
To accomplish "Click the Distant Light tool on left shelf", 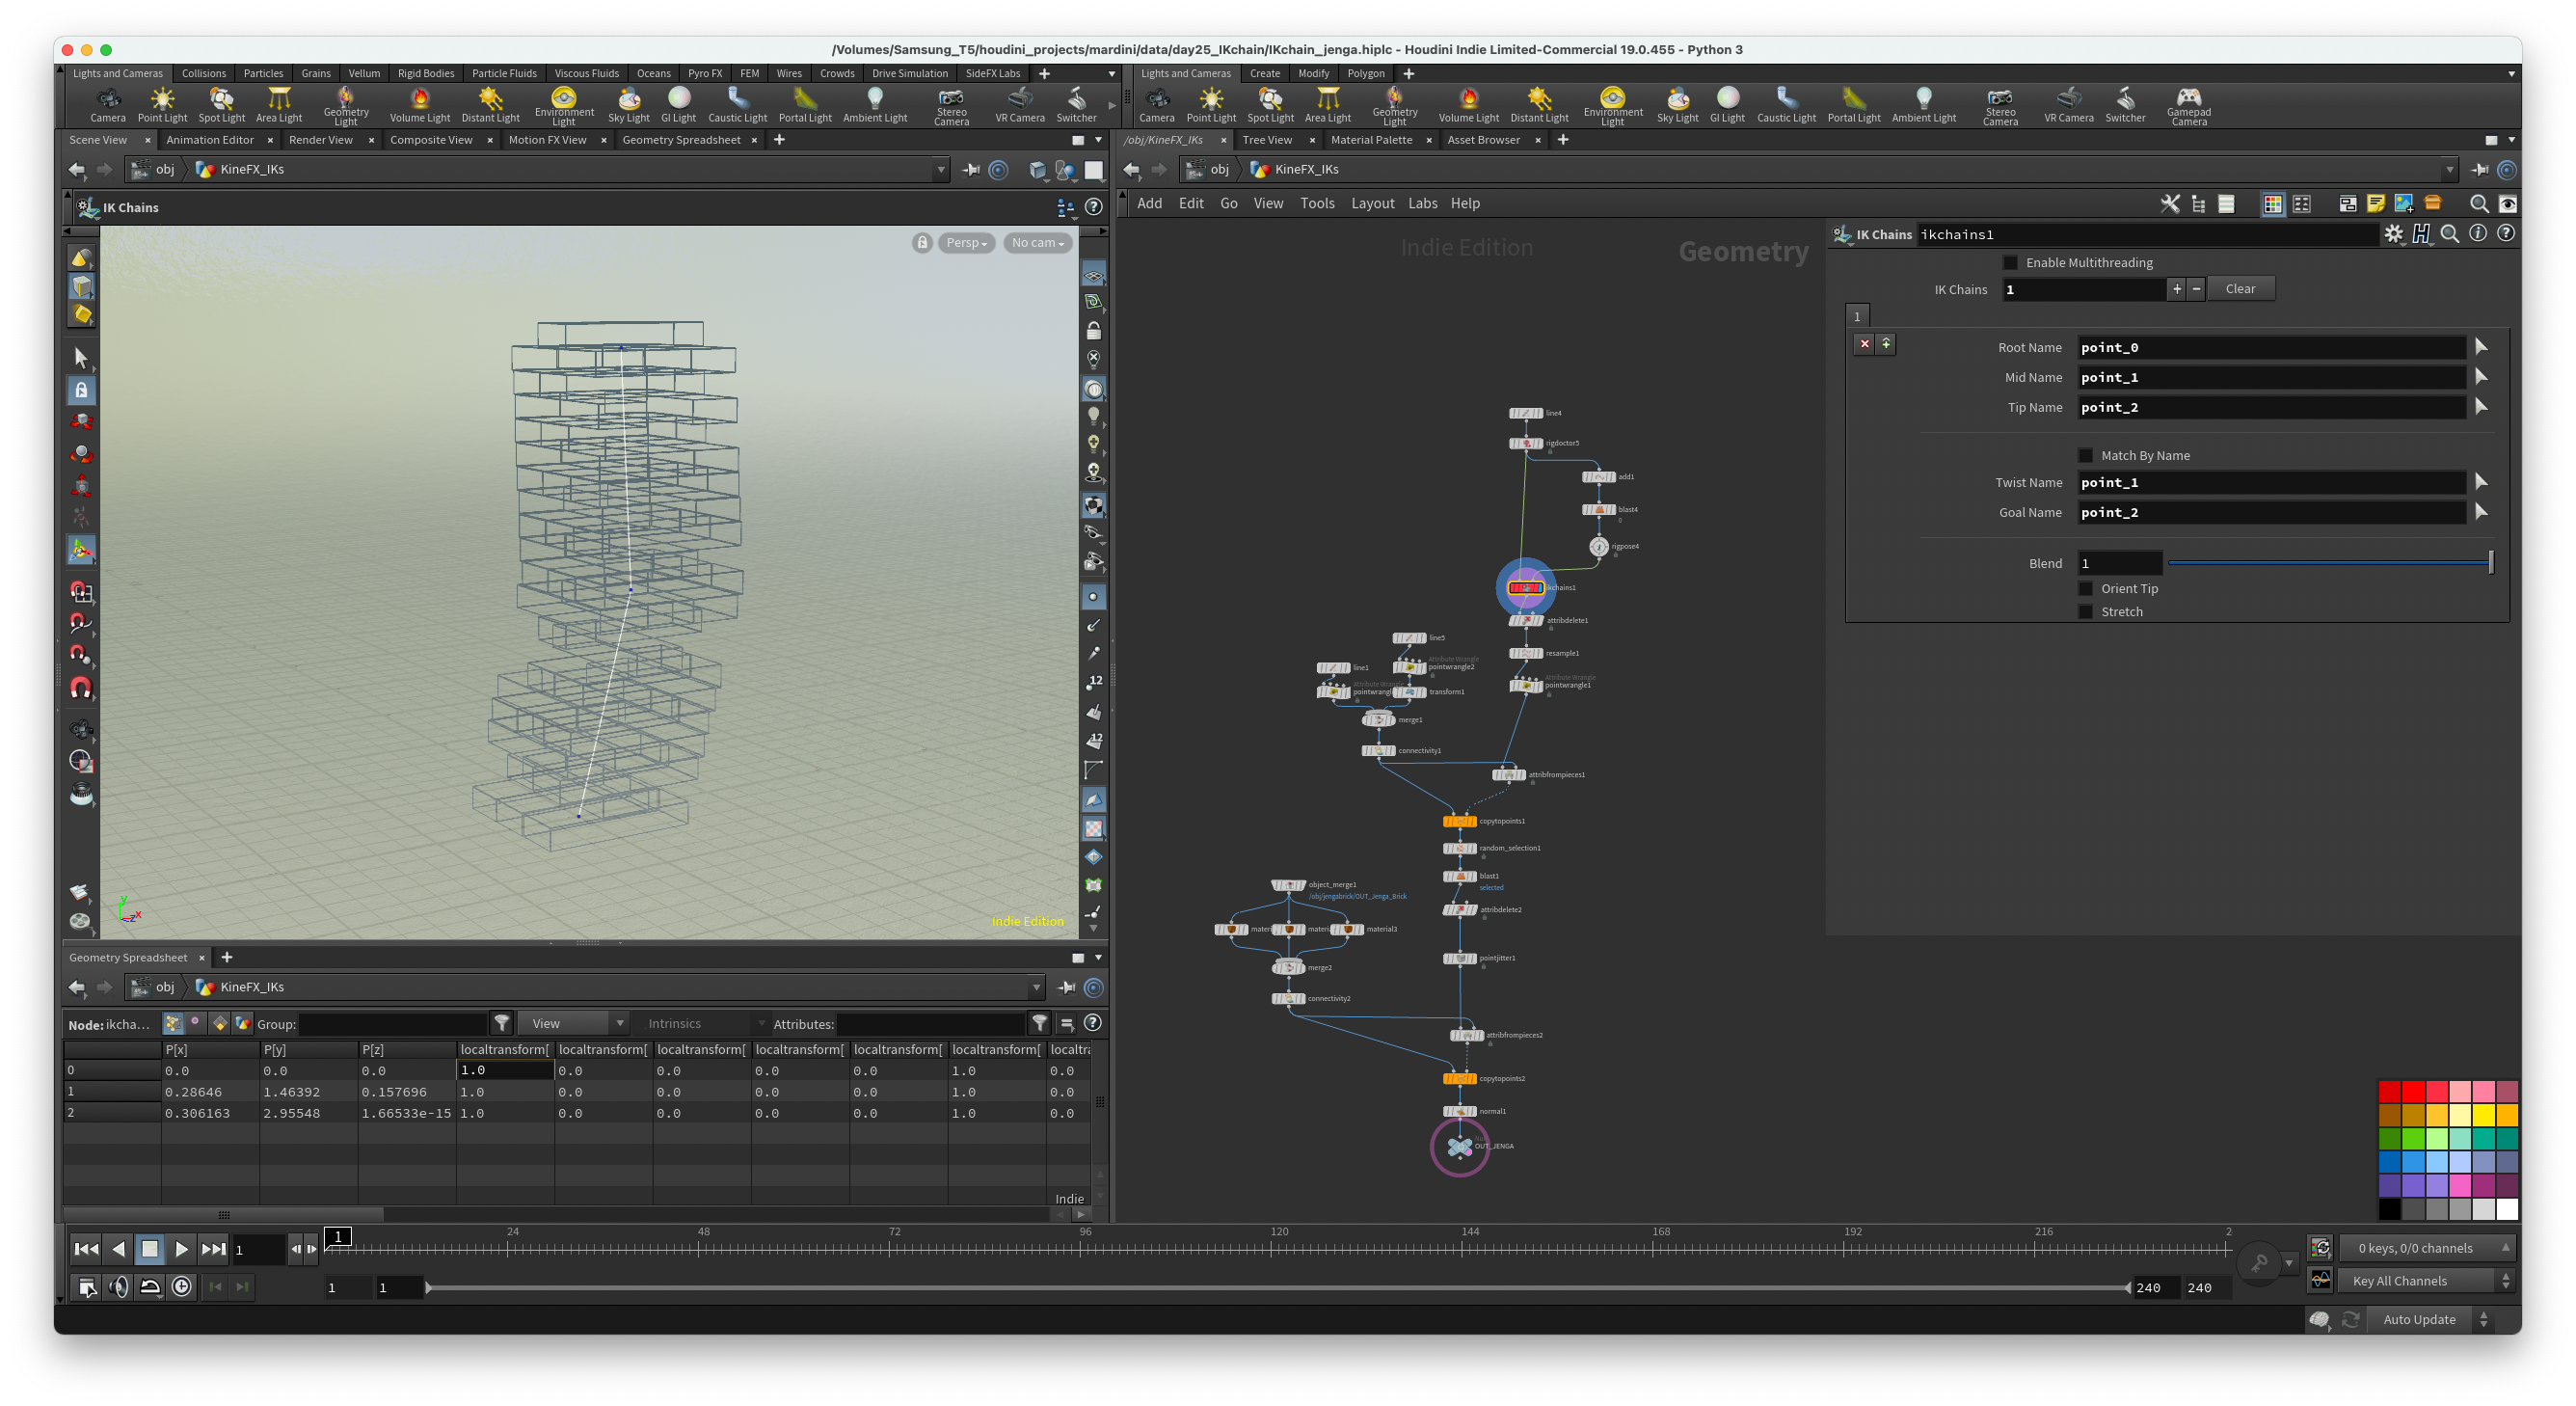I will [x=490, y=104].
